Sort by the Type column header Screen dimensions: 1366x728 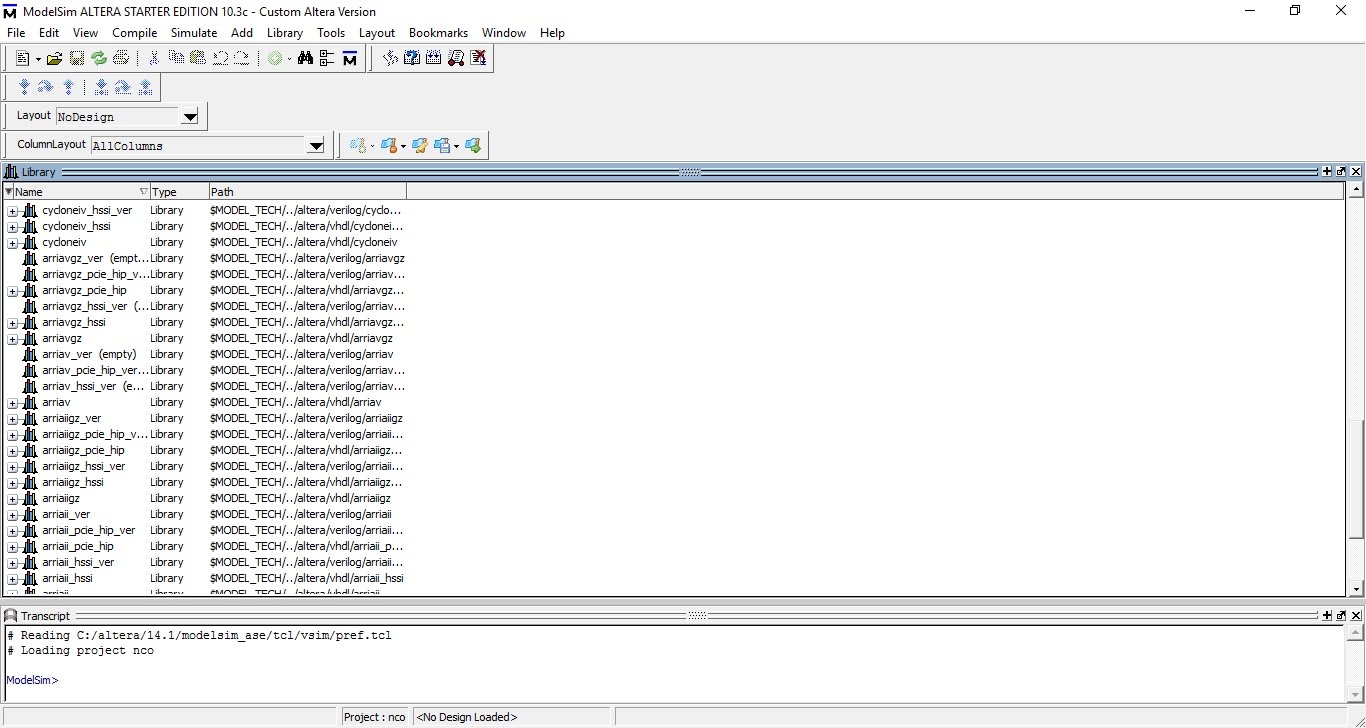(178, 191)
